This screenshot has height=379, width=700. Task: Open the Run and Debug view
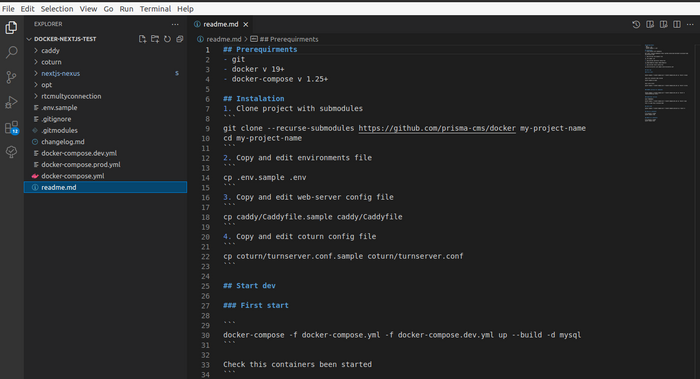coord(11,102)
